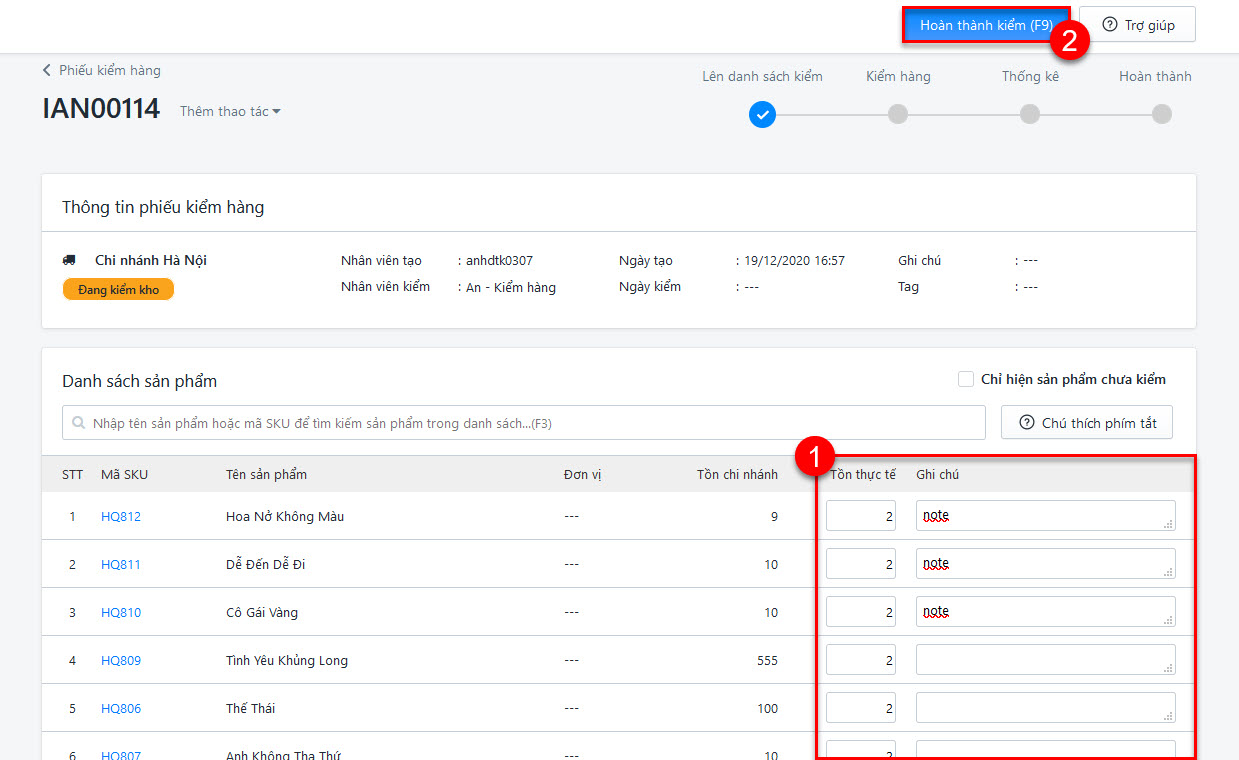This screenshot has height=760, width=1239.
Task: Open SKU link HQ811
Action: (x=121, y=565)
